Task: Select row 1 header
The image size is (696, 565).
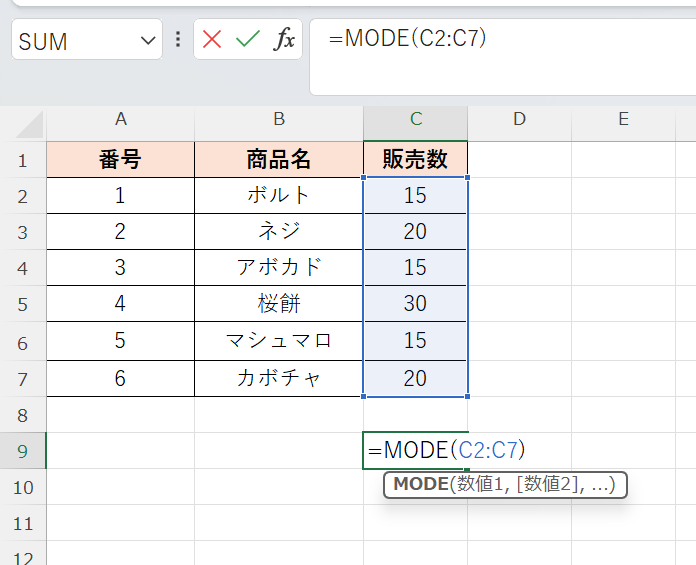Action: [x=23, y=160]
